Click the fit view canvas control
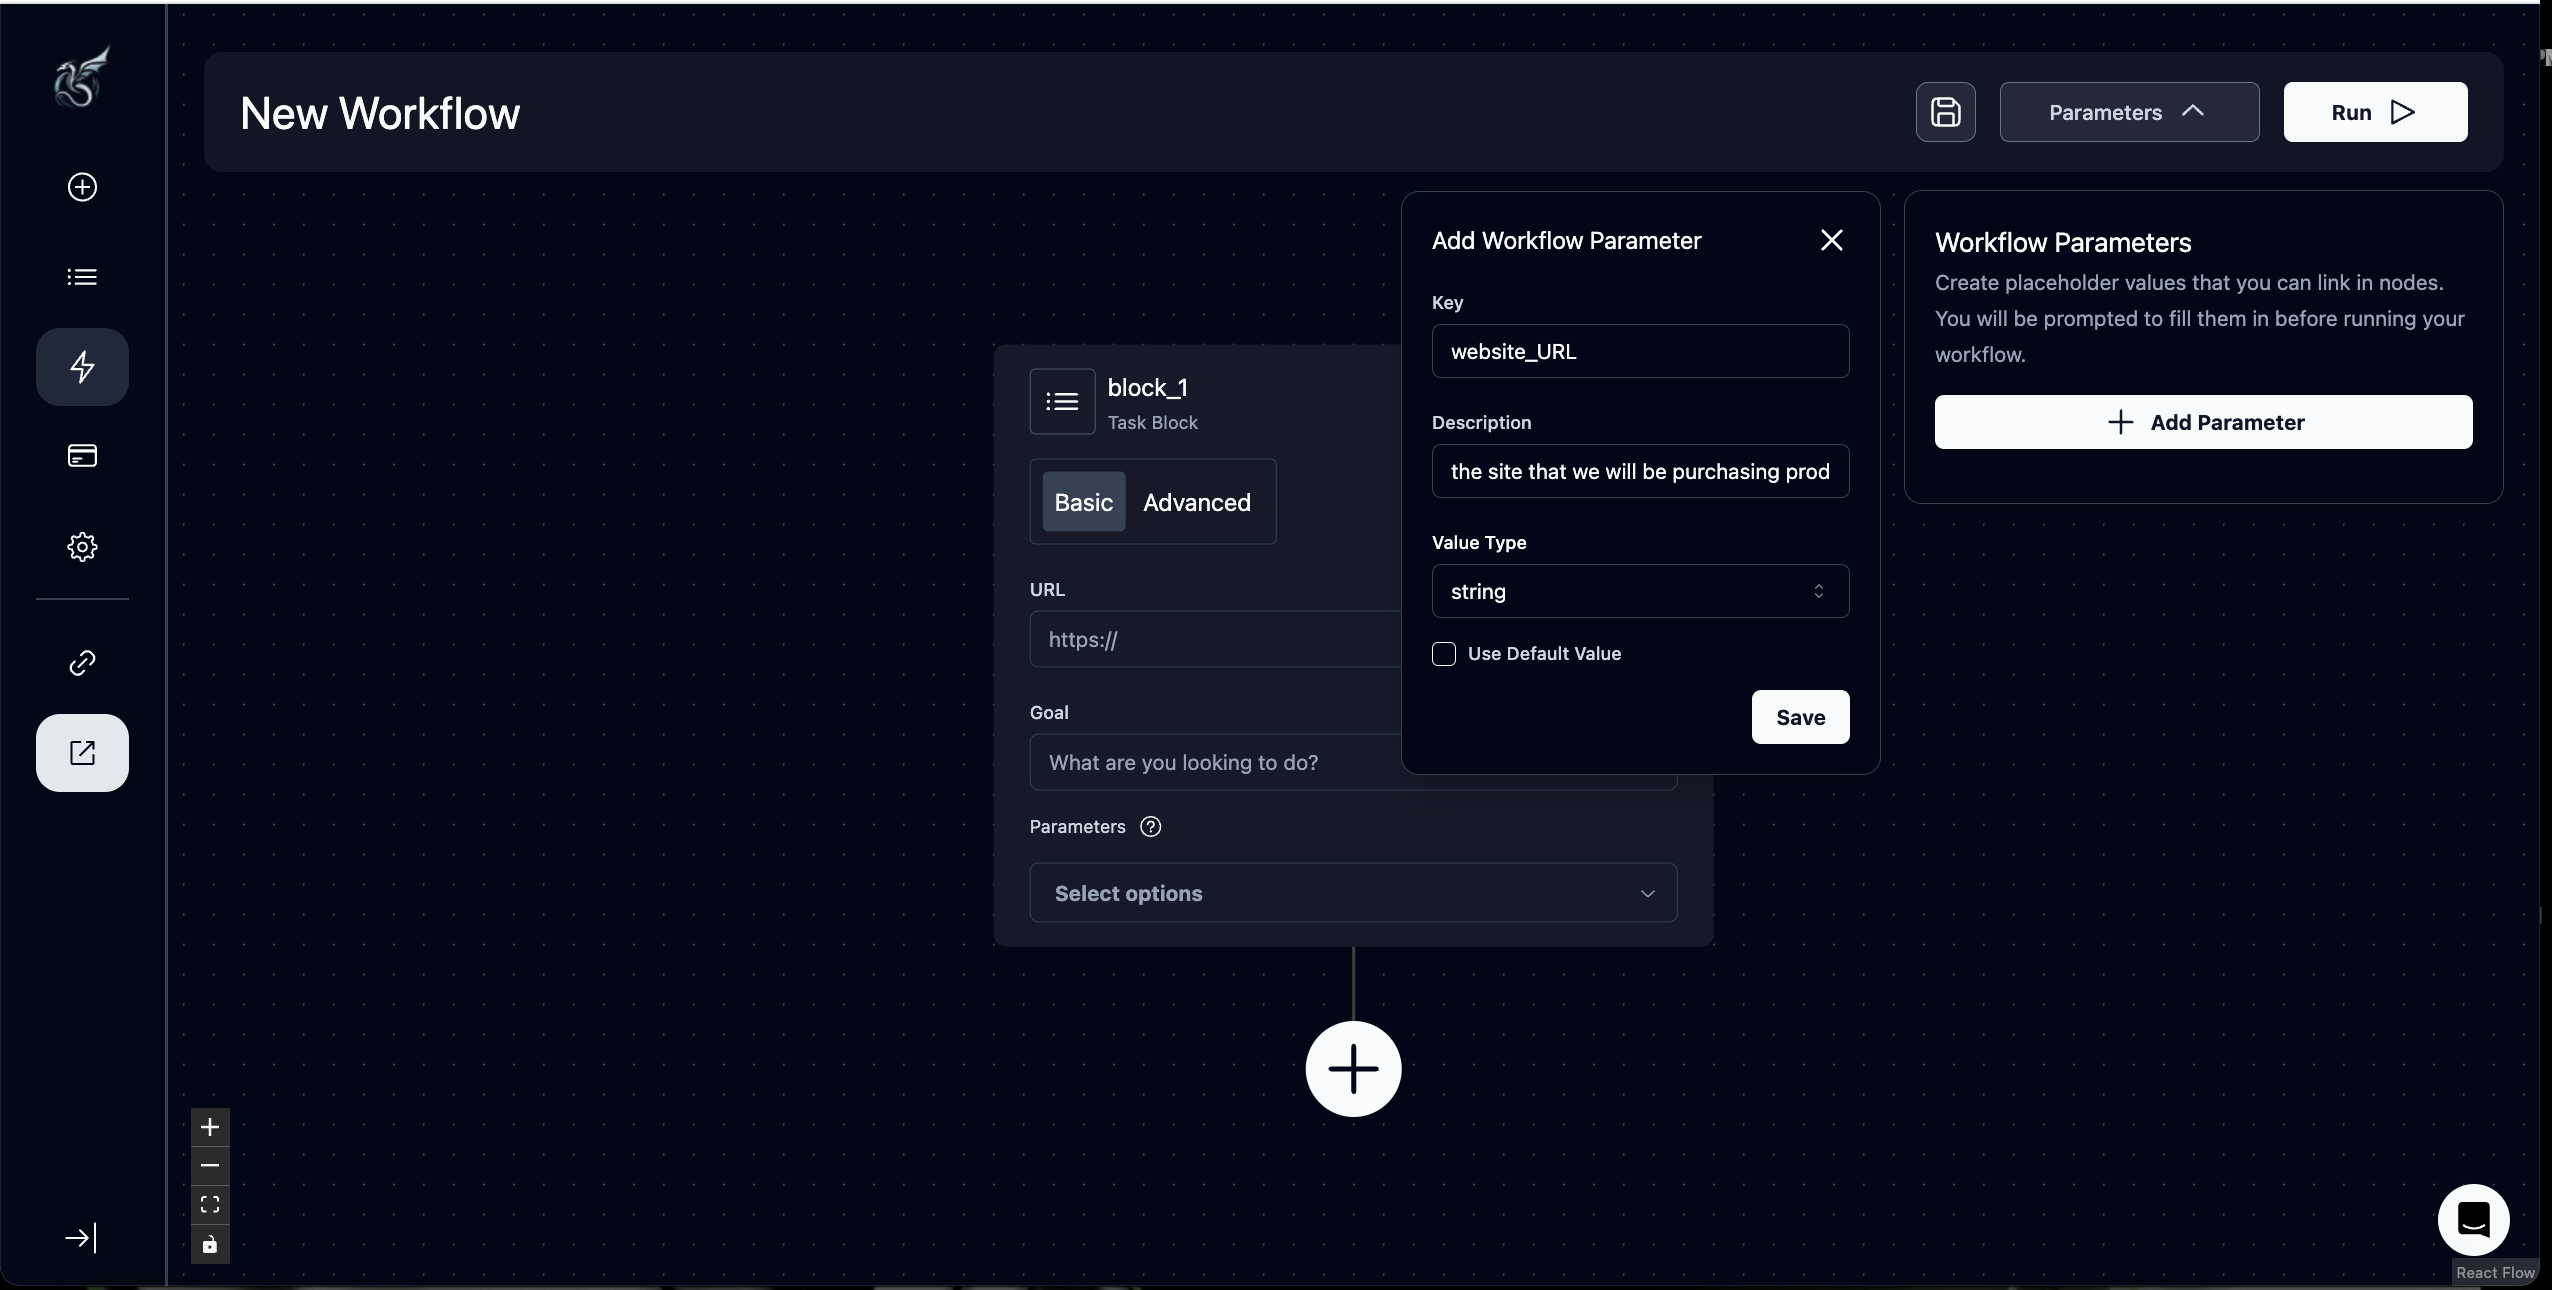Viewport: 2552px width, 1290px height. pyautogui.click(x=210, y=1205)
